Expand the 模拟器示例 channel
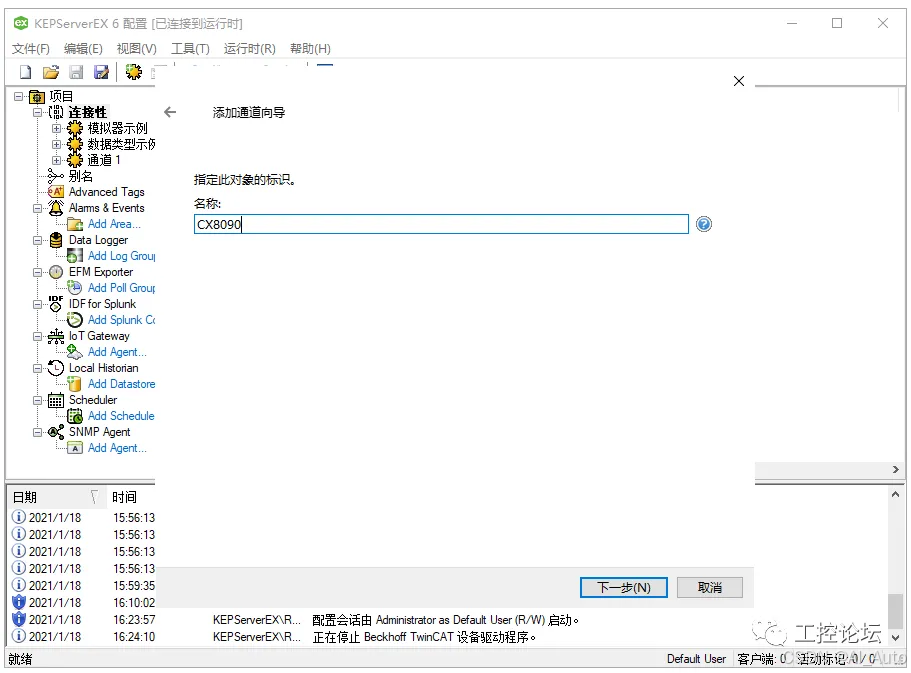Screen dimensions: 911x673 pyautogui.click(x=56, y=128)
